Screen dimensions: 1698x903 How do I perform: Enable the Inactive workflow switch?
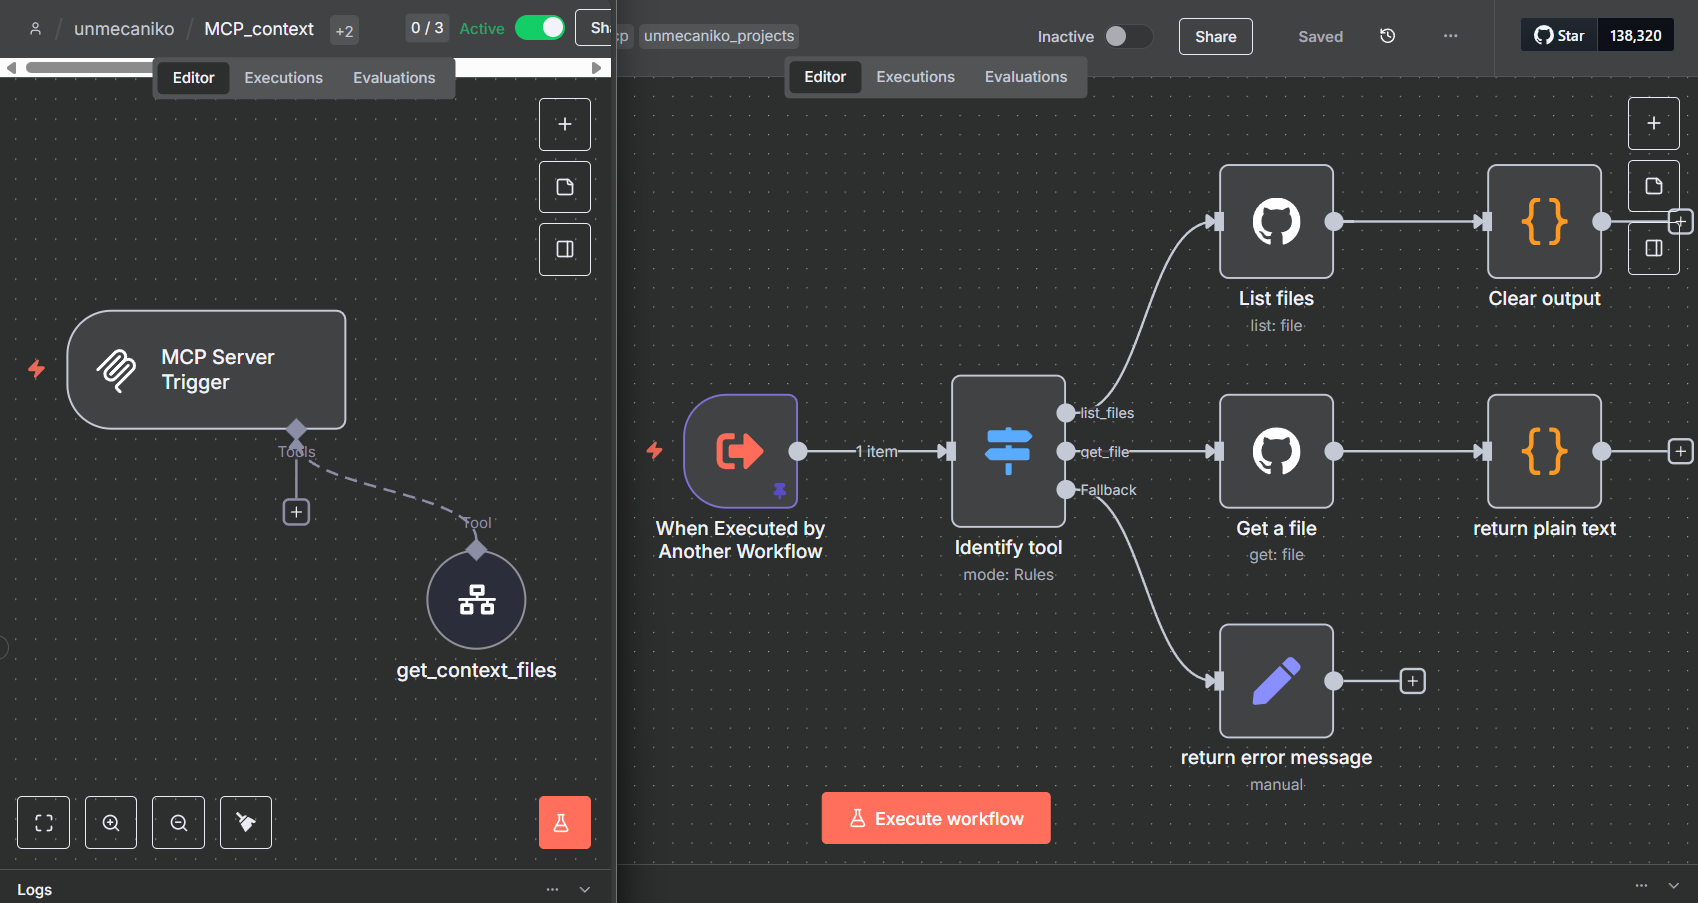pyautogui.click(x=1127, y=36)
